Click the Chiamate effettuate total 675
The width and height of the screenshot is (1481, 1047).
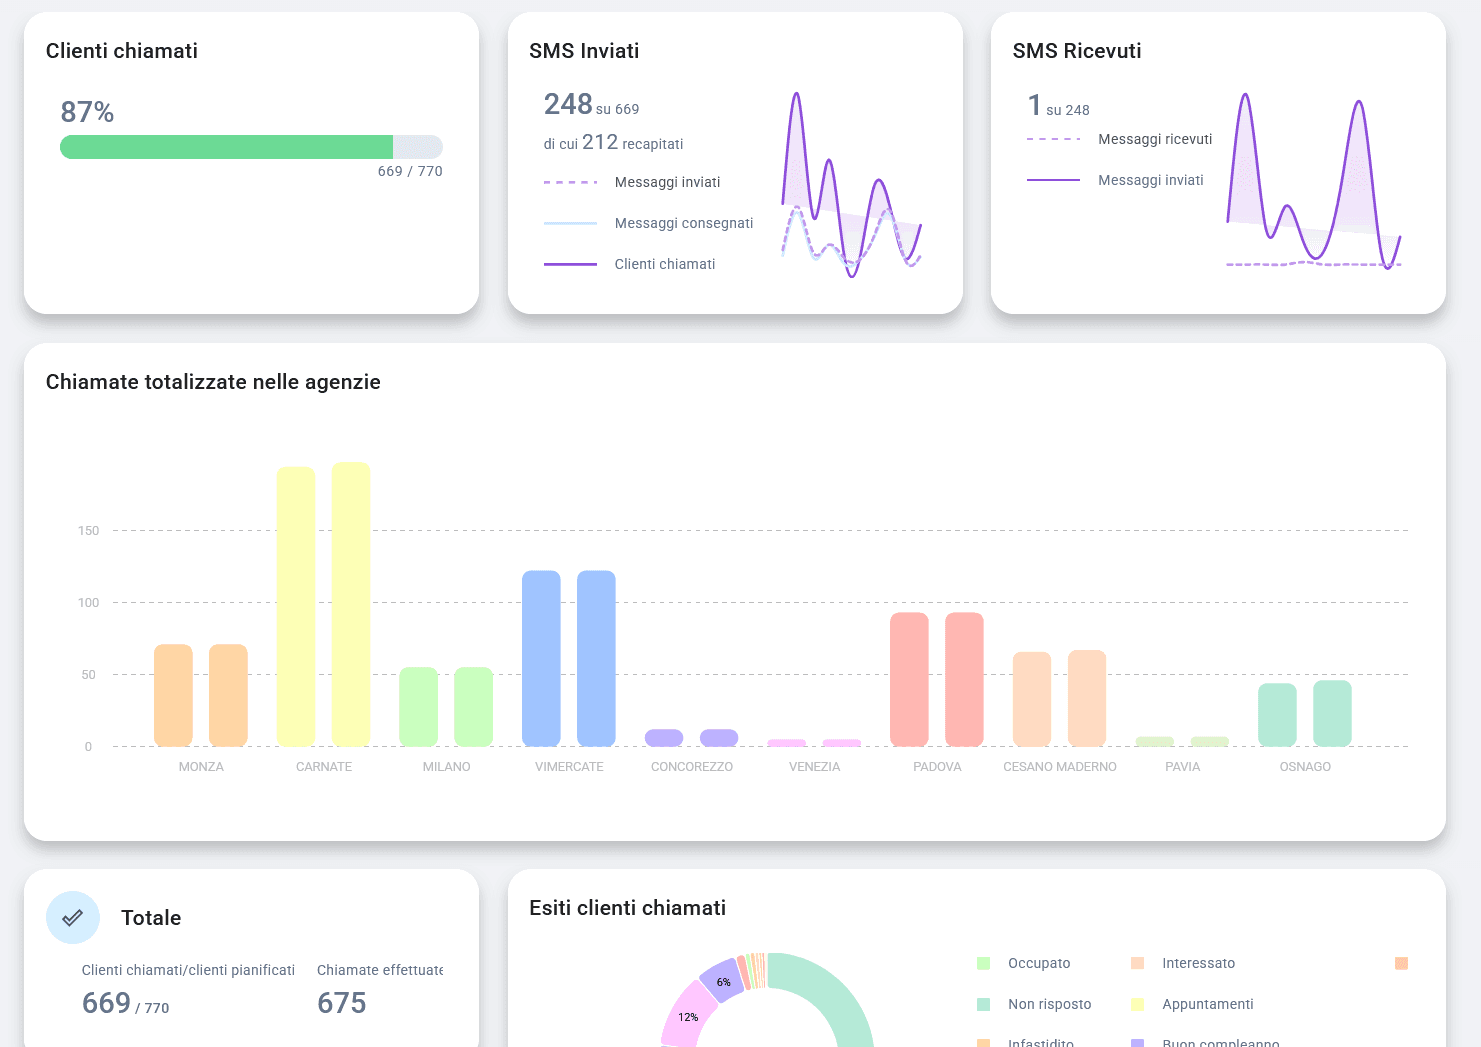[x=341, y=1002]
